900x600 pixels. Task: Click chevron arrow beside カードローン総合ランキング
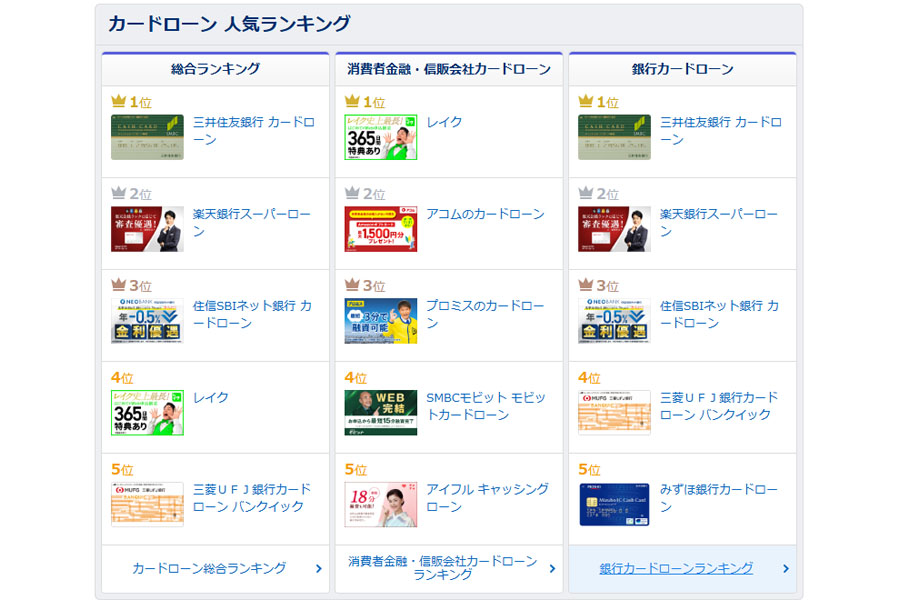coord(319,568)
